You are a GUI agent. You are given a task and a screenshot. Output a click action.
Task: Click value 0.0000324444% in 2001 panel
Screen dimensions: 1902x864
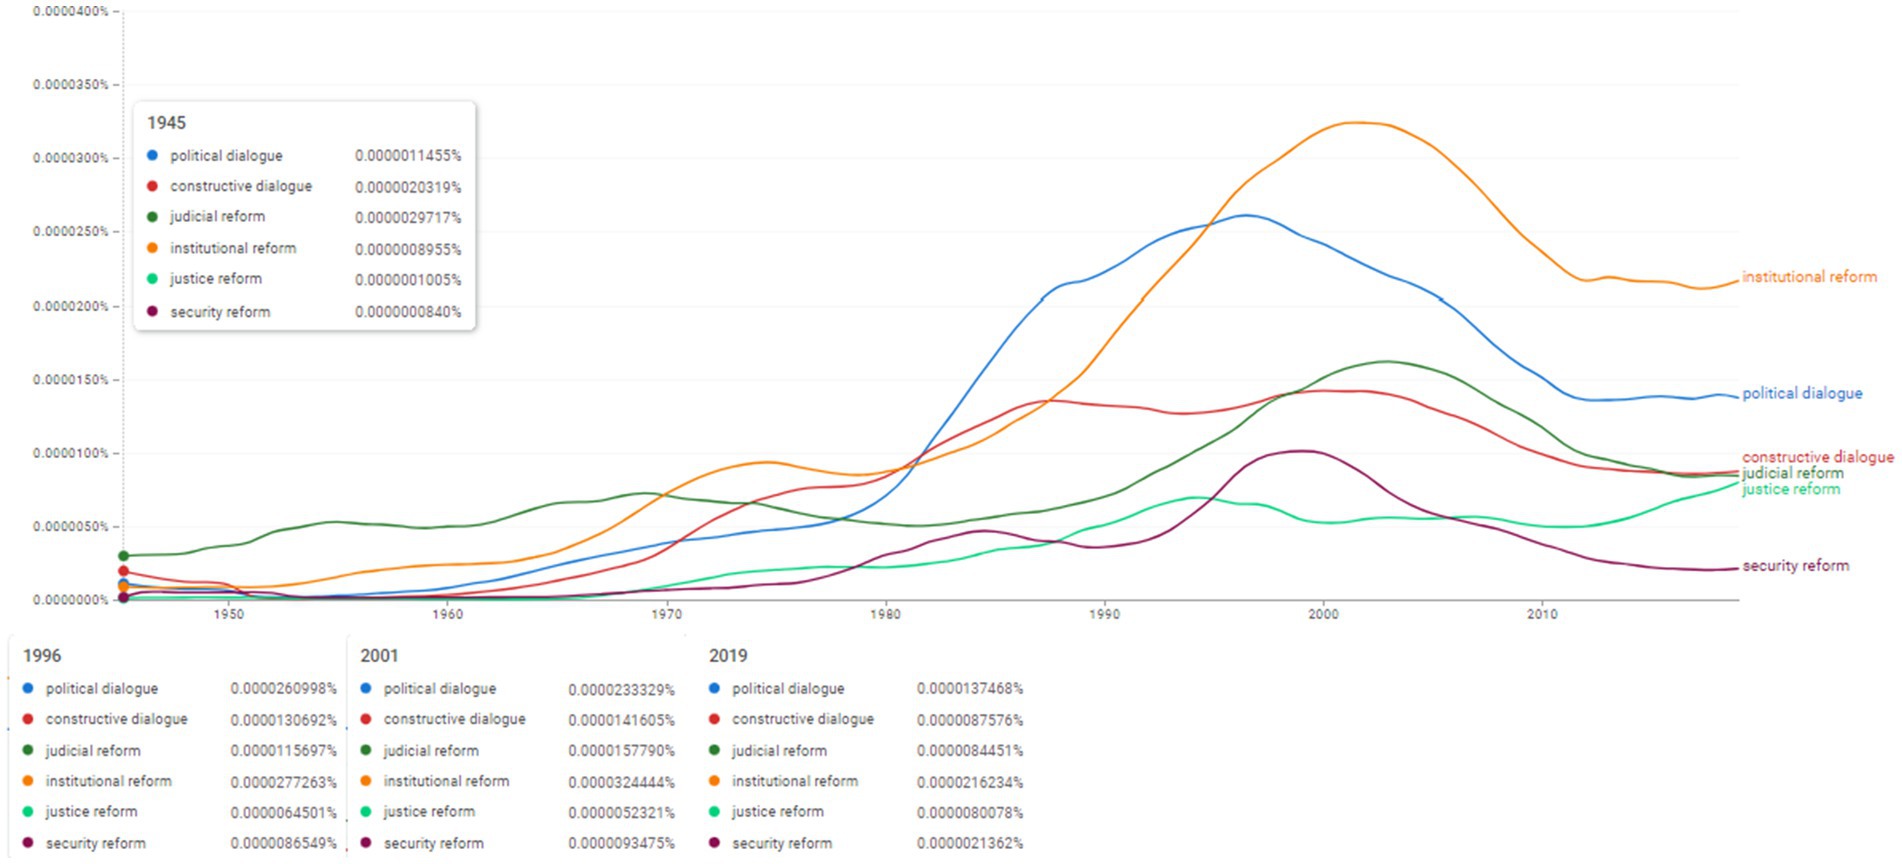(621, 782)
